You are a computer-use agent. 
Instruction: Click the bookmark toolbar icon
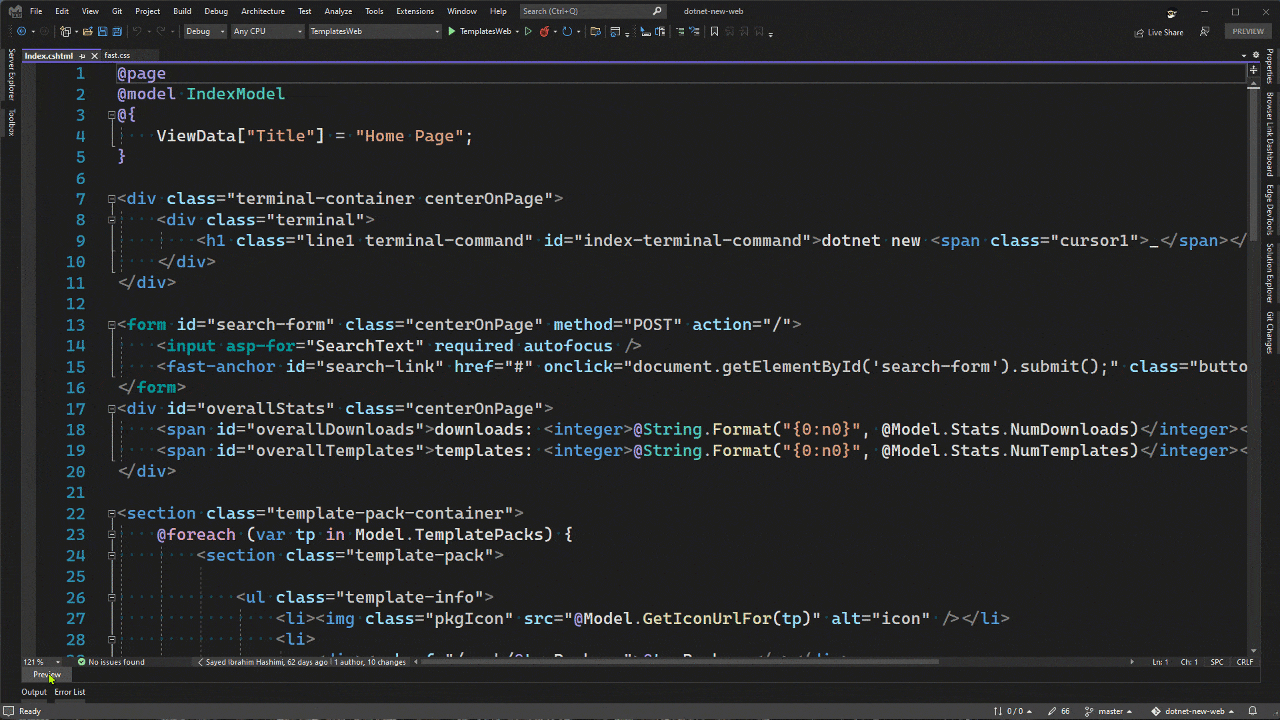[x=714, y=32]
